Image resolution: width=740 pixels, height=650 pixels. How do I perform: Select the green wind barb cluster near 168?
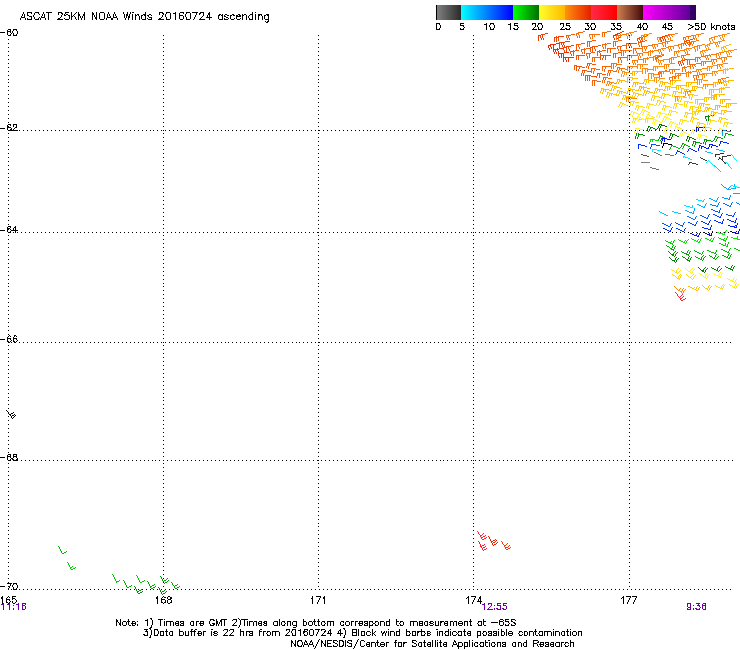point(146,584)
